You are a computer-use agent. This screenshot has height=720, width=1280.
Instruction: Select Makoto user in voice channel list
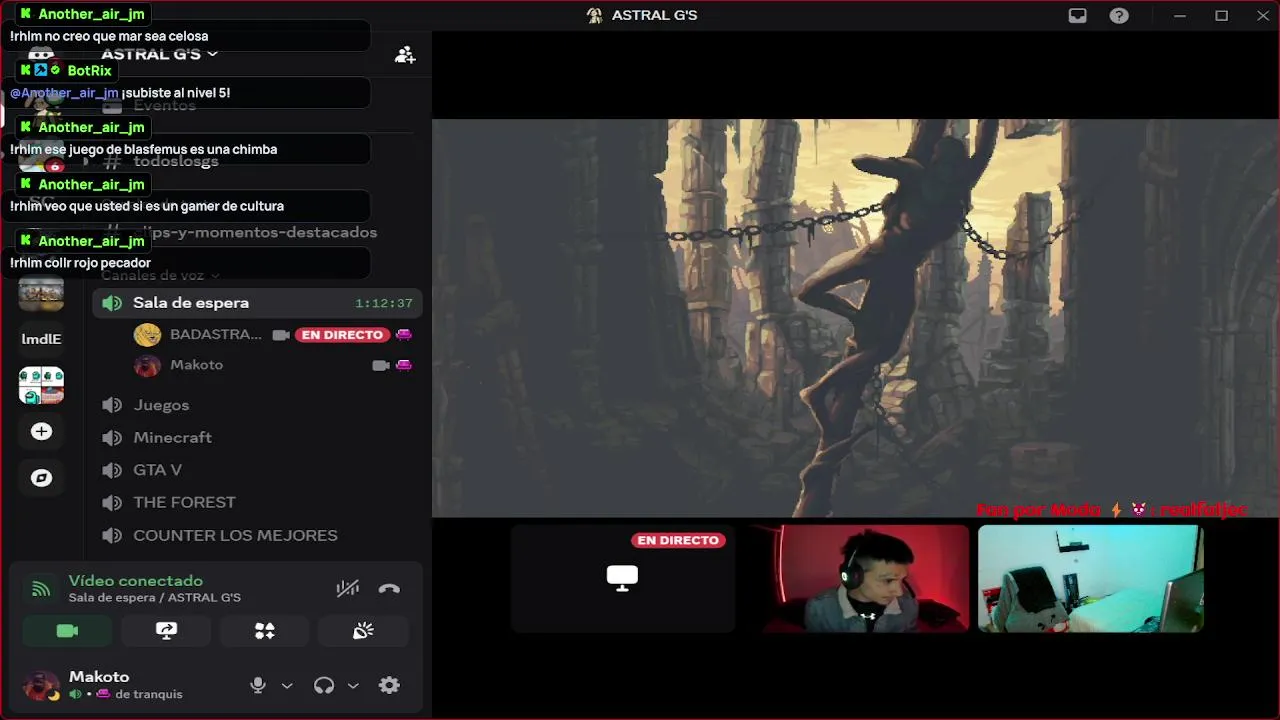196,365
